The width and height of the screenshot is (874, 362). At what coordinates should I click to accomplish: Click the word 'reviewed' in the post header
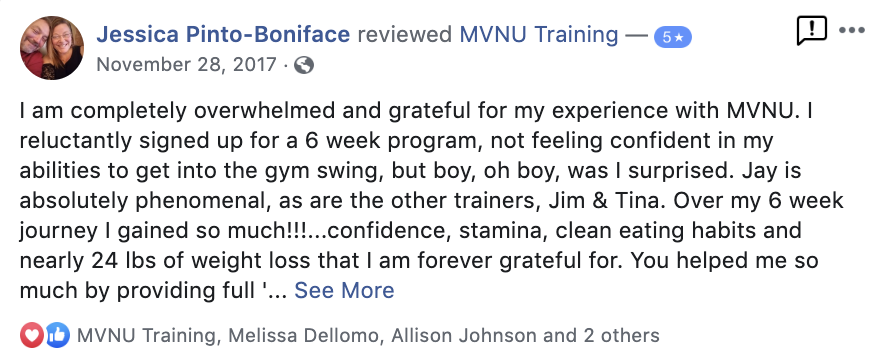(x=405, y=35)
